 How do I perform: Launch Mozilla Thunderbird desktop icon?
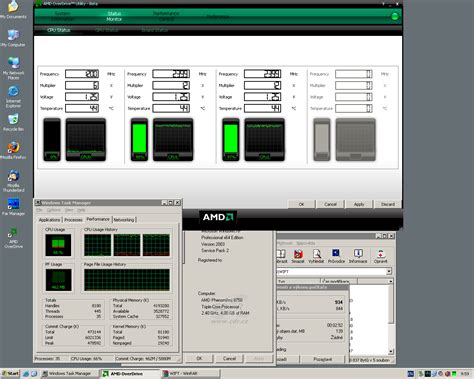pos(13,181)
